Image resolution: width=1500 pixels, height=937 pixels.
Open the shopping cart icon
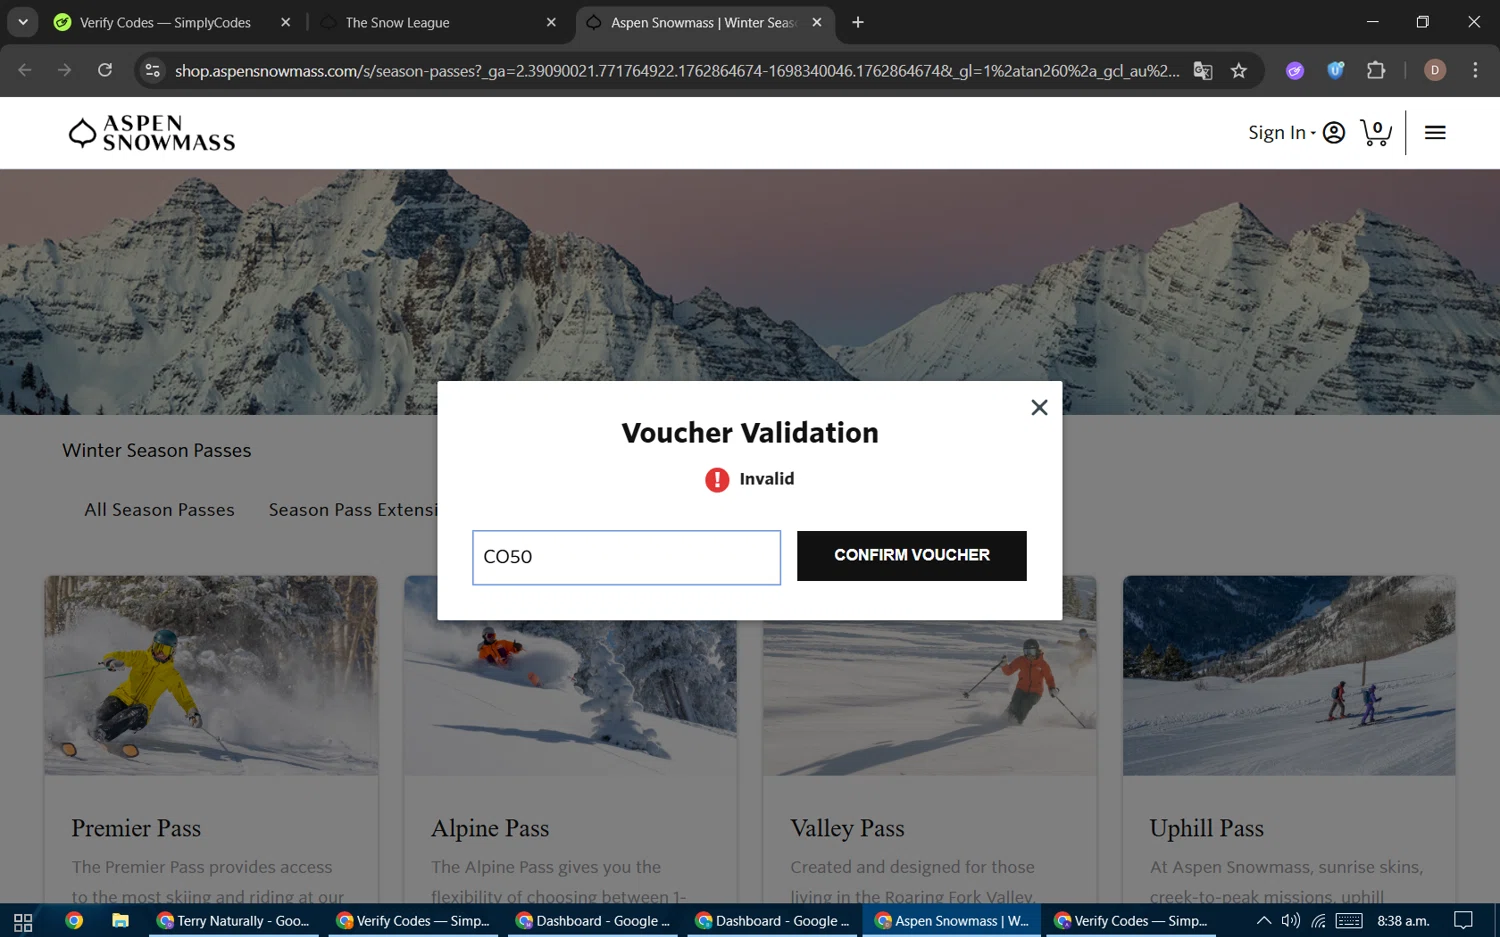(1376, 133)
